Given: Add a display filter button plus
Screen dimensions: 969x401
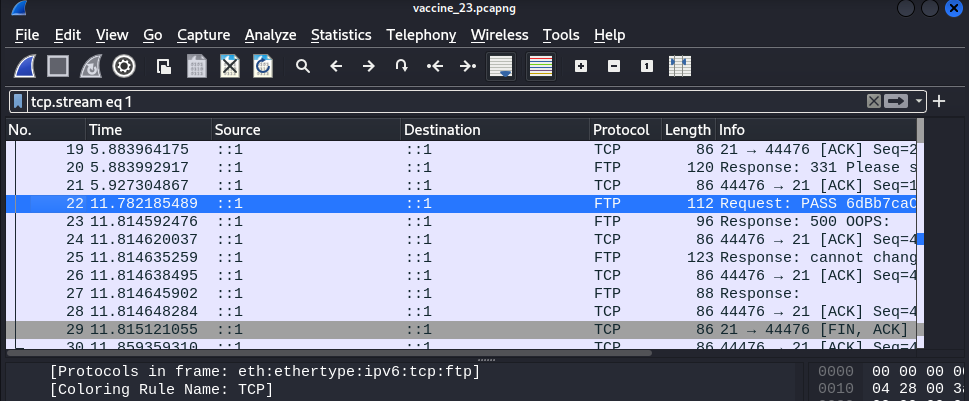Looking at the screenshot, I should 939,101.
